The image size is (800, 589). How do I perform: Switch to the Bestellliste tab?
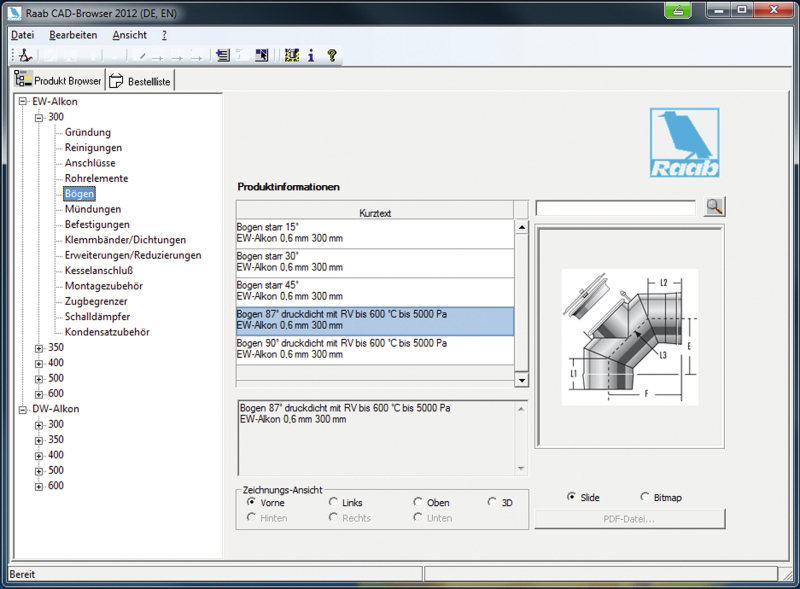[140, 81]
